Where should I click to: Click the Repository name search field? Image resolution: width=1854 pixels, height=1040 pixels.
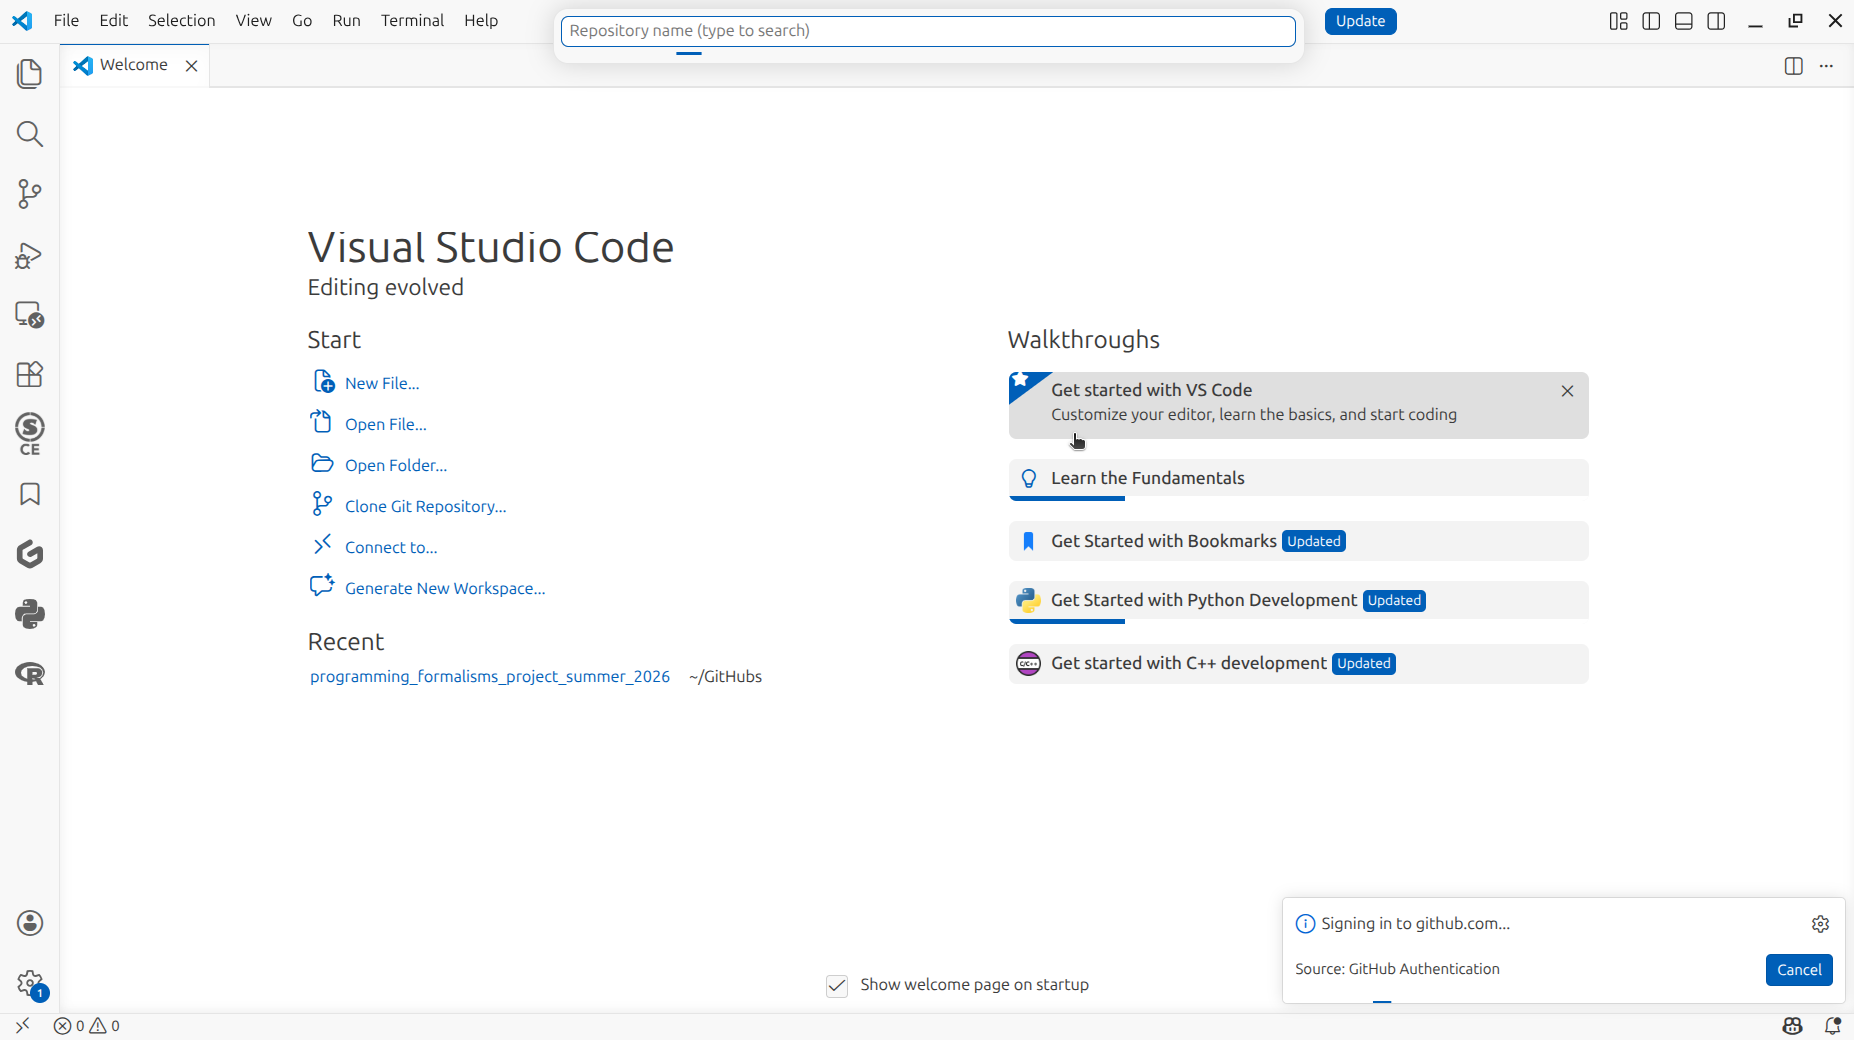tap(928, 31)
